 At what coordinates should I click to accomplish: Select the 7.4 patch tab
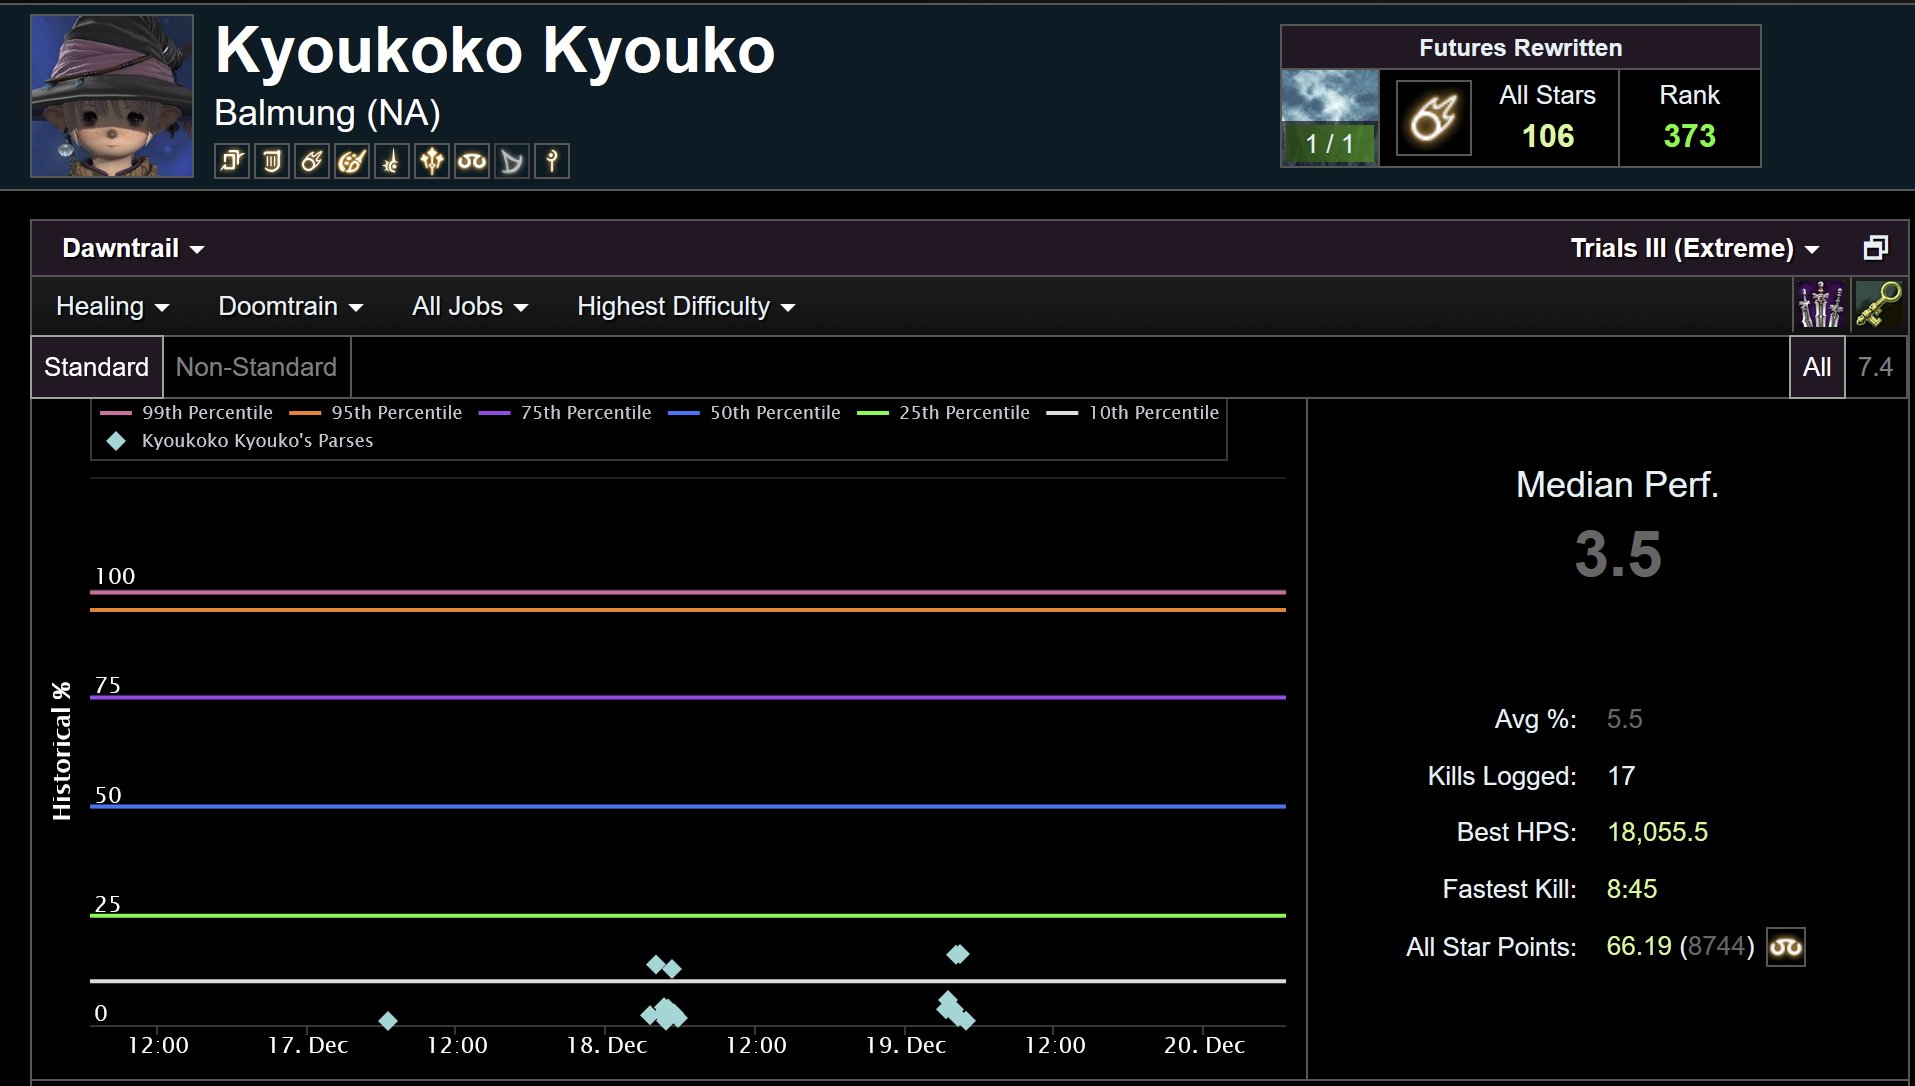pyautogui.click(x=1875, y=367)
